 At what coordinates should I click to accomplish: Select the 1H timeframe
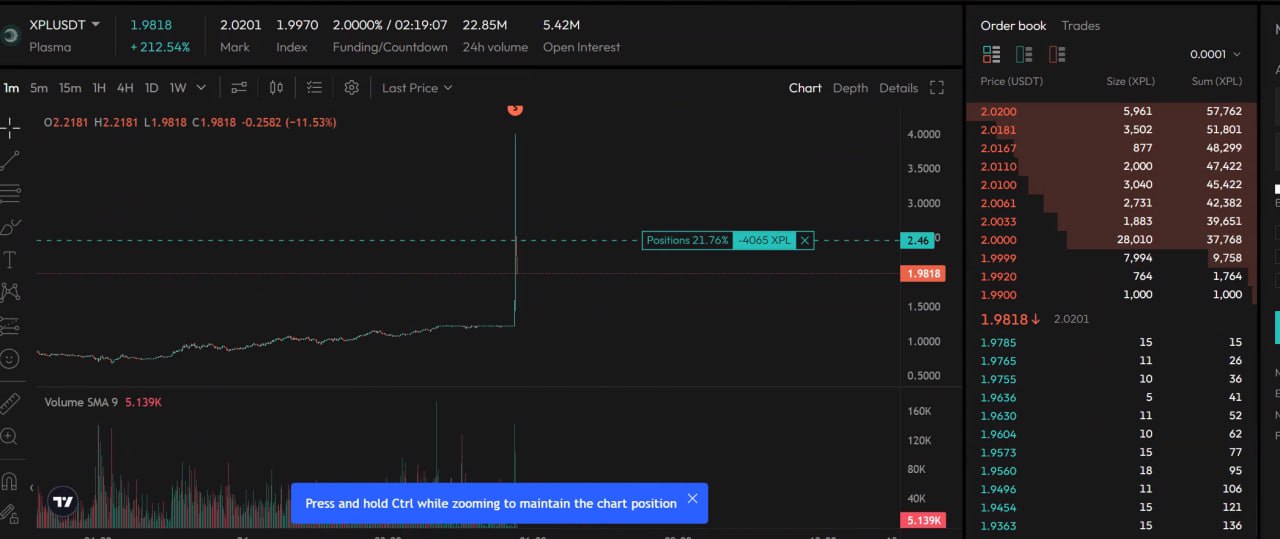click(x=99, y=88)
